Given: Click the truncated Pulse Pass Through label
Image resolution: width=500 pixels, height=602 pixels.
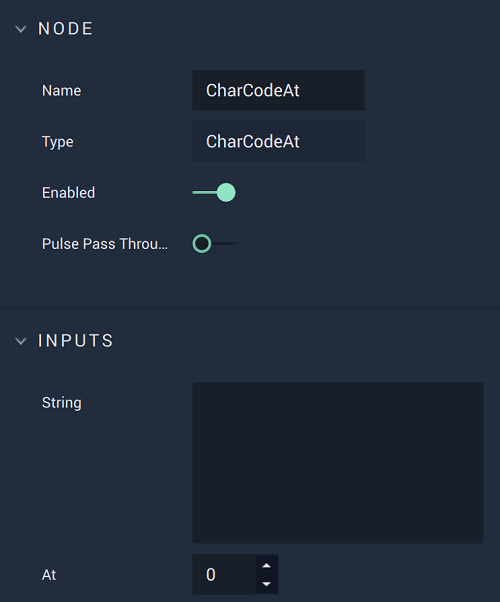Looking at the screenshot, I should (105, 244).
